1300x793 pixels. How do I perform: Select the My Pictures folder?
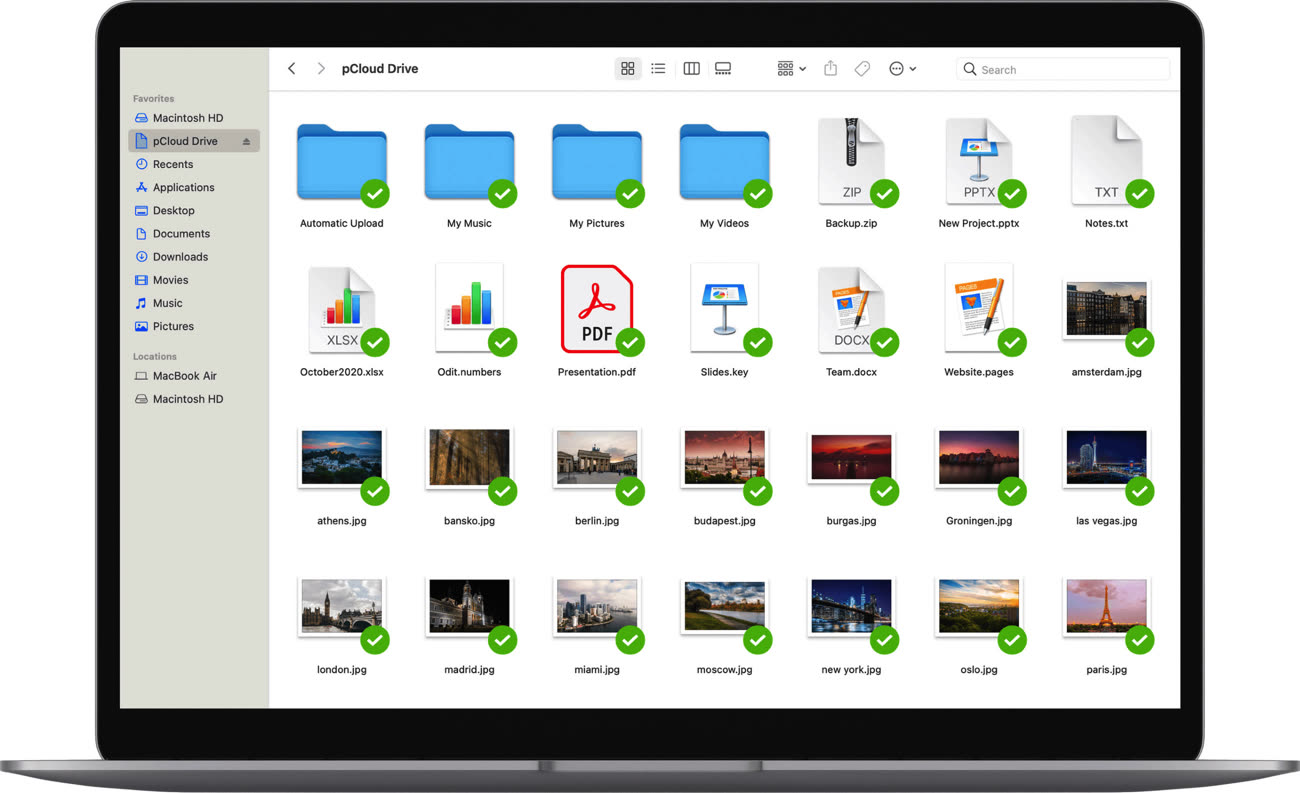point(597,163)
